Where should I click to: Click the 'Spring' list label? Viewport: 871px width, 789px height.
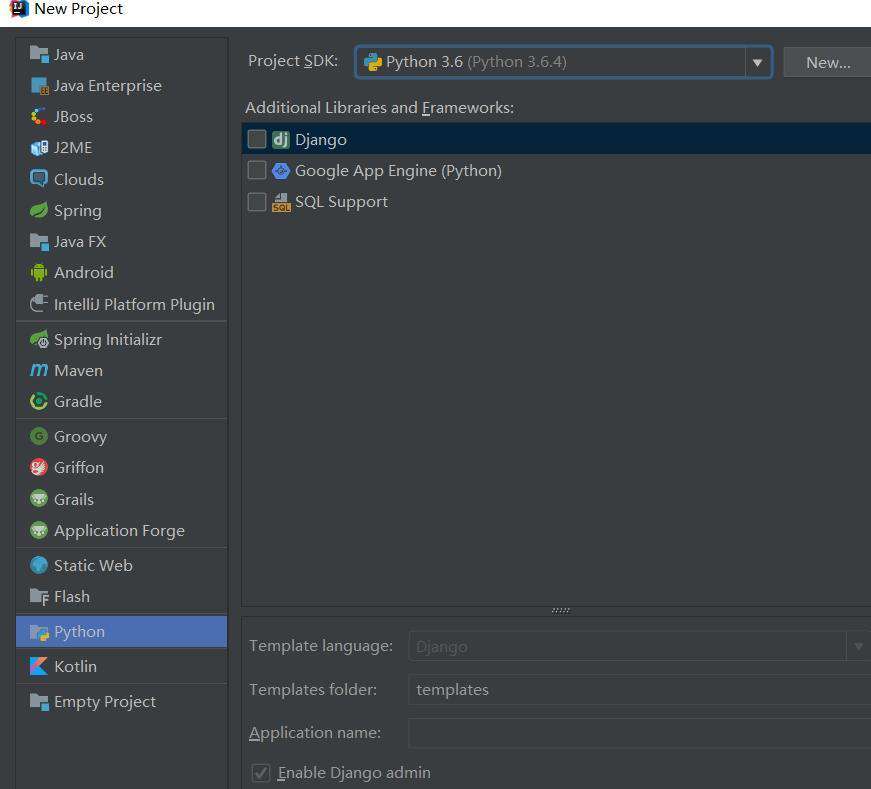tap(78, 211)
